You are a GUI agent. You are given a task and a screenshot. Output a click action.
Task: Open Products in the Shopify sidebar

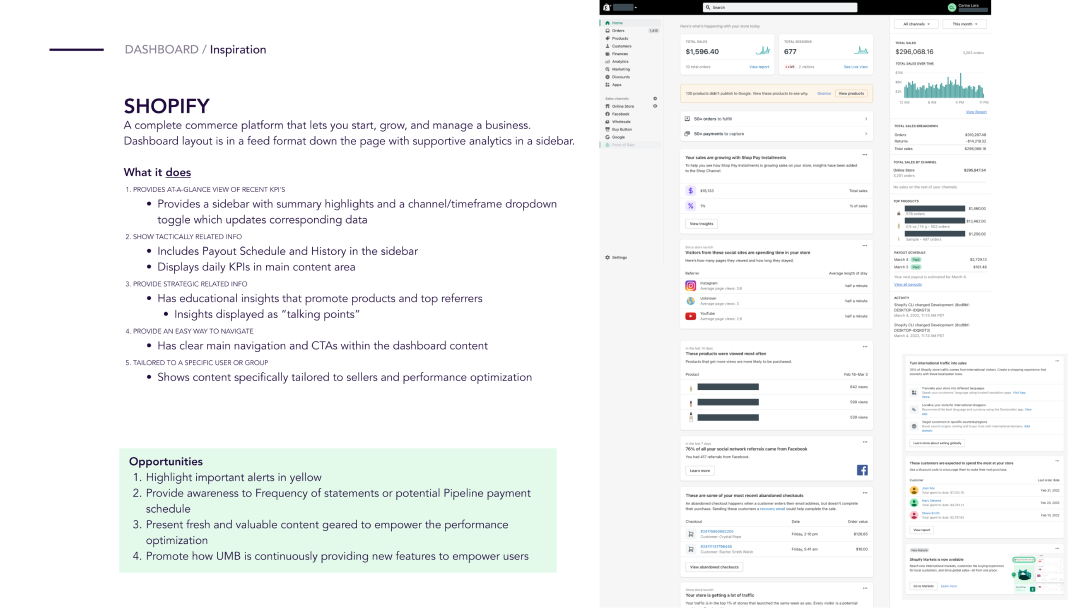point(620,38)
